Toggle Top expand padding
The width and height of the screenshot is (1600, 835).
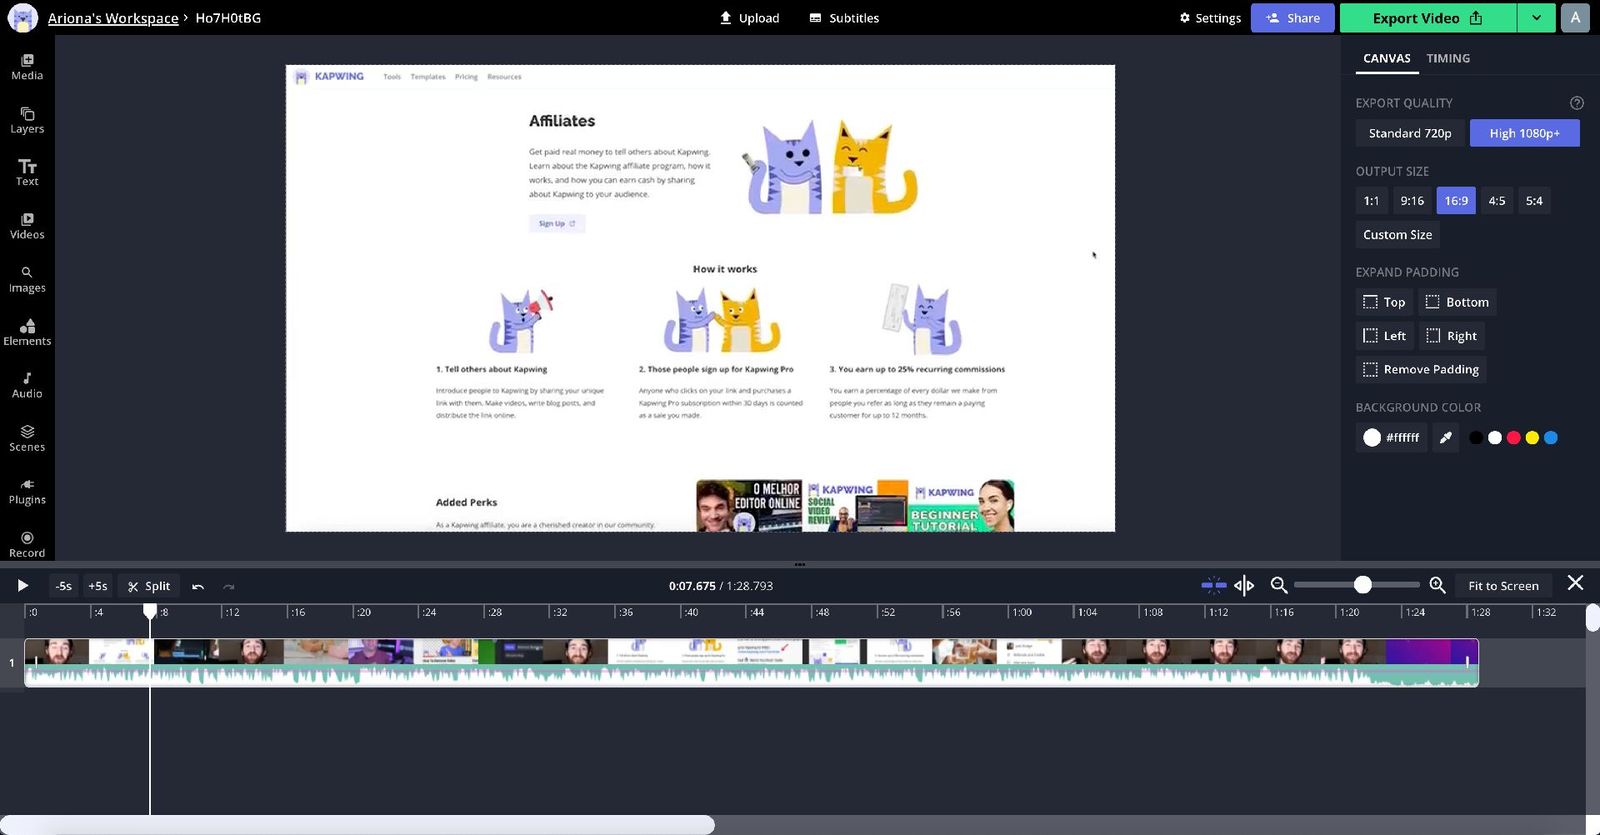1384,302
